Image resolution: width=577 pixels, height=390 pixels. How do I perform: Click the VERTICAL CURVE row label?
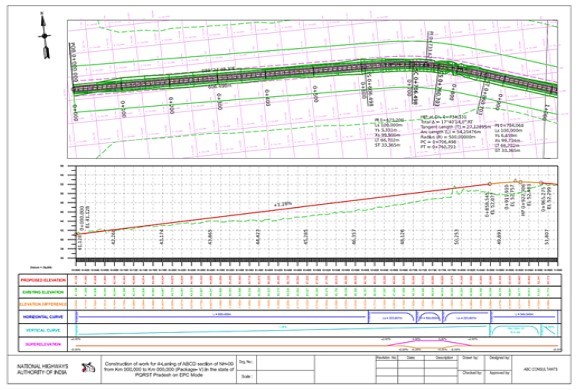pyautogui.click(x=43, y=330)
